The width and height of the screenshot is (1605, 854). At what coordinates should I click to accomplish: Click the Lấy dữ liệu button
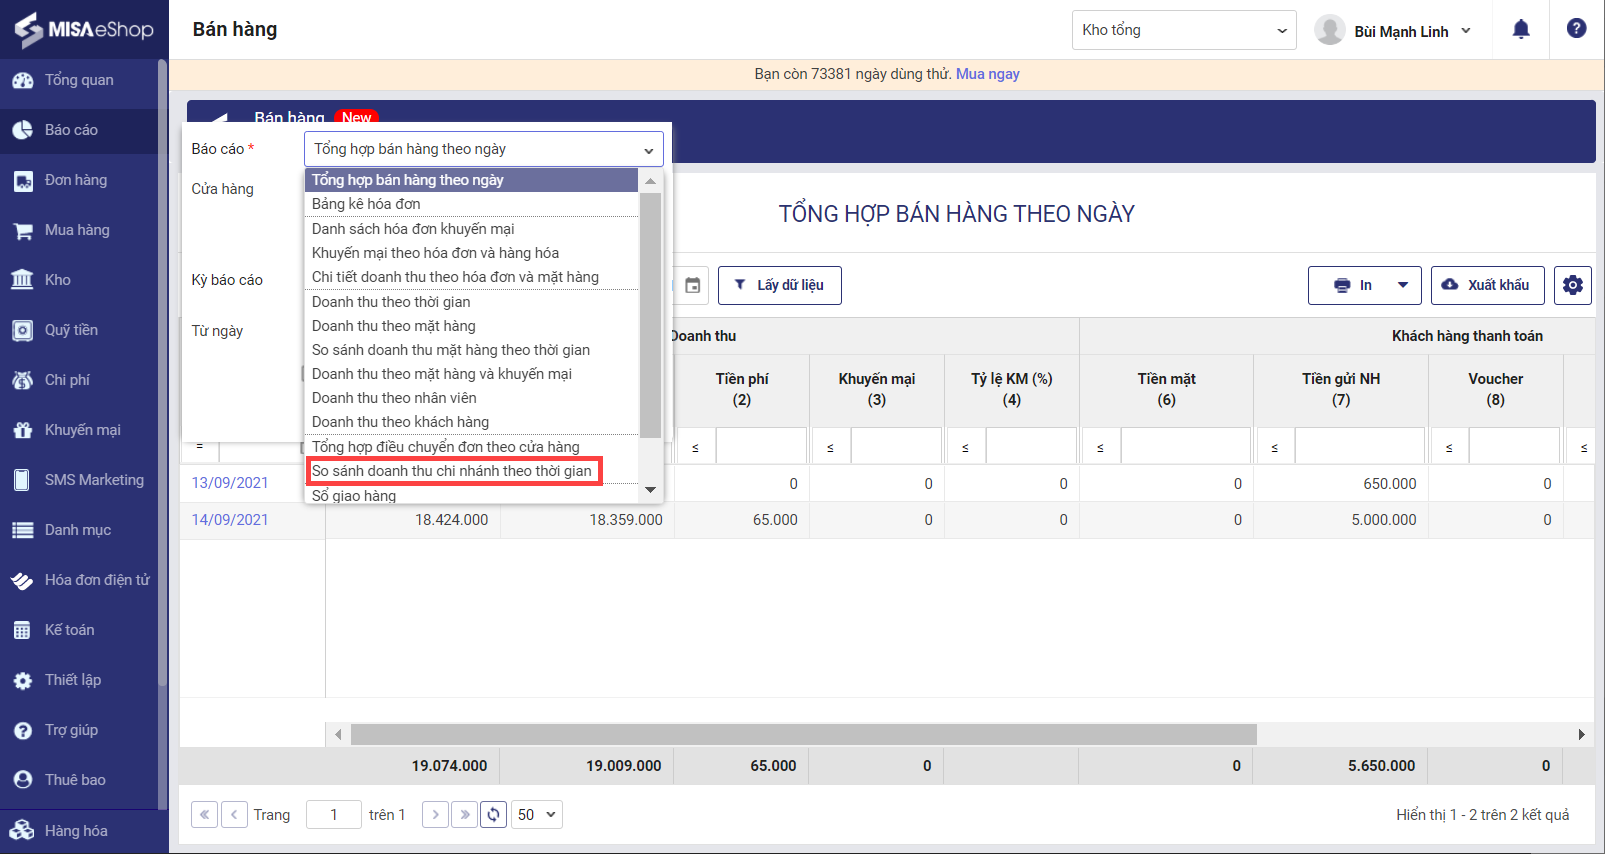click(779, 285)
